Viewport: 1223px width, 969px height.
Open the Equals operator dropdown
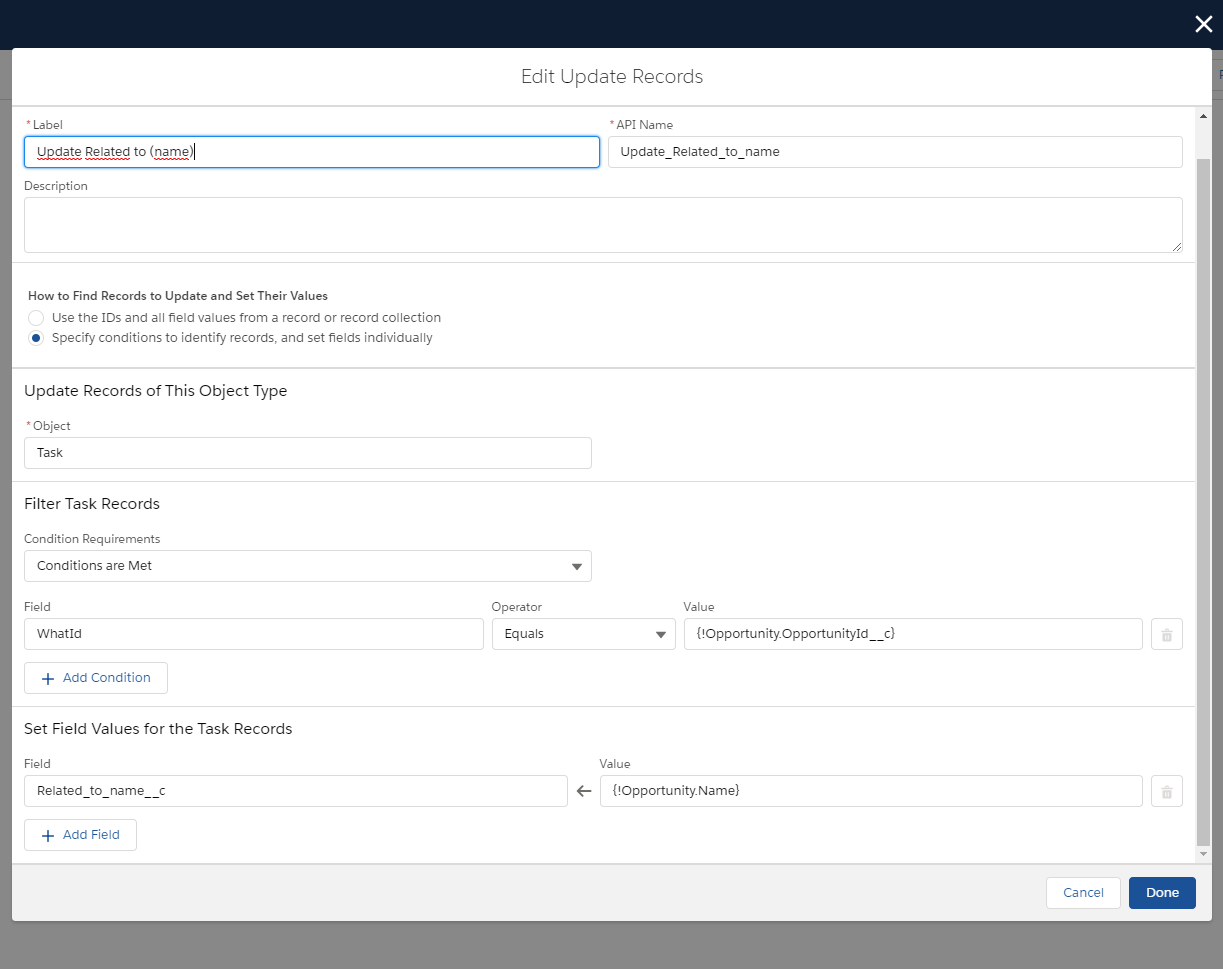click(x=583, y=634)
